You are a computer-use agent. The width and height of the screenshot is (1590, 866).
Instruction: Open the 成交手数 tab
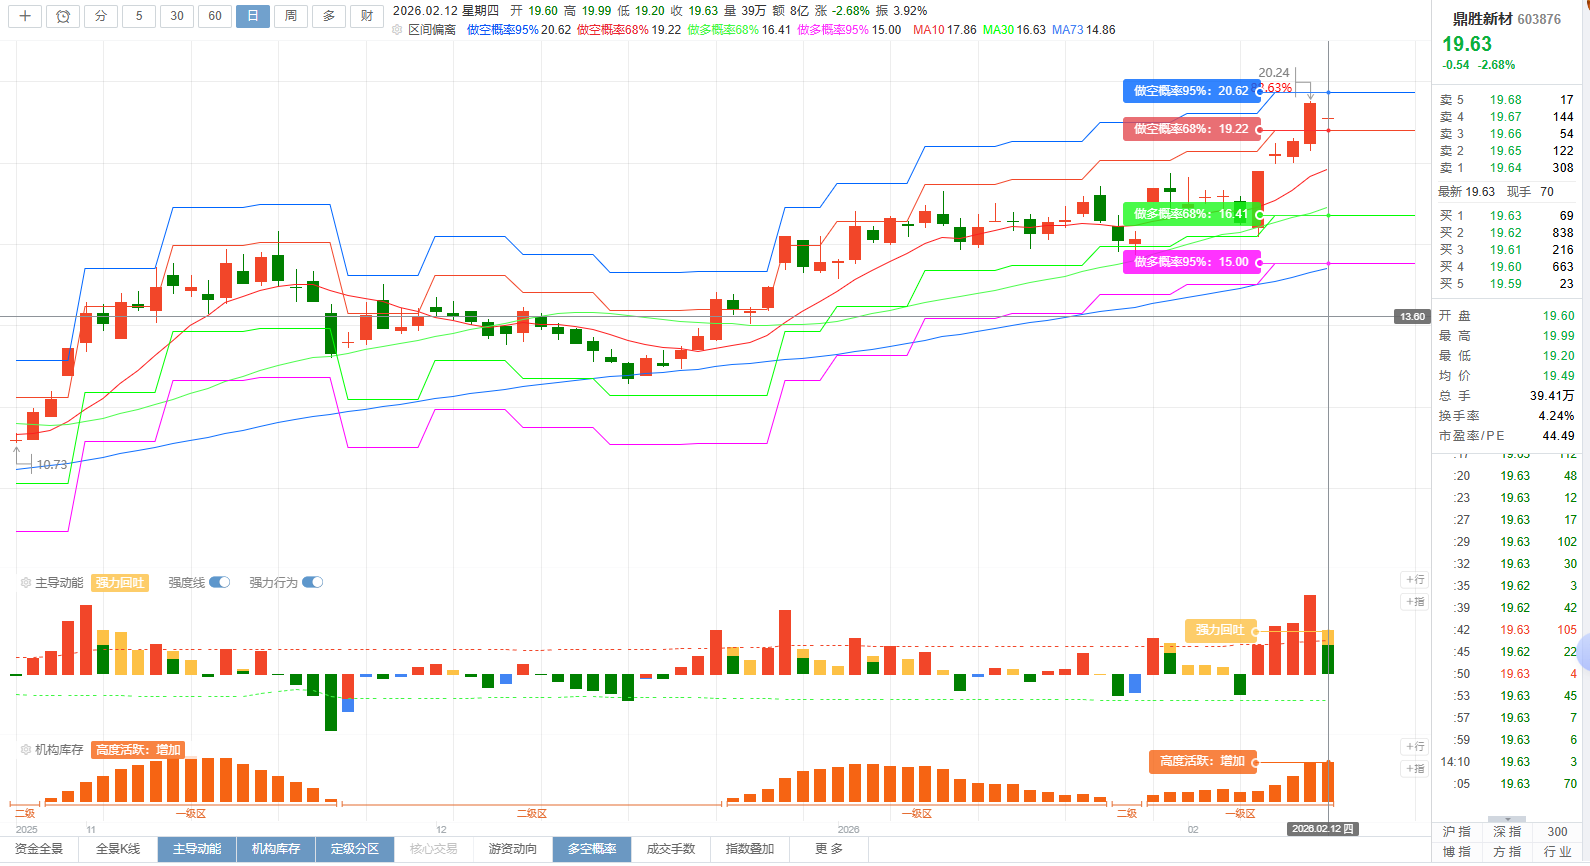pyautogui.click(x=671, y=849)
